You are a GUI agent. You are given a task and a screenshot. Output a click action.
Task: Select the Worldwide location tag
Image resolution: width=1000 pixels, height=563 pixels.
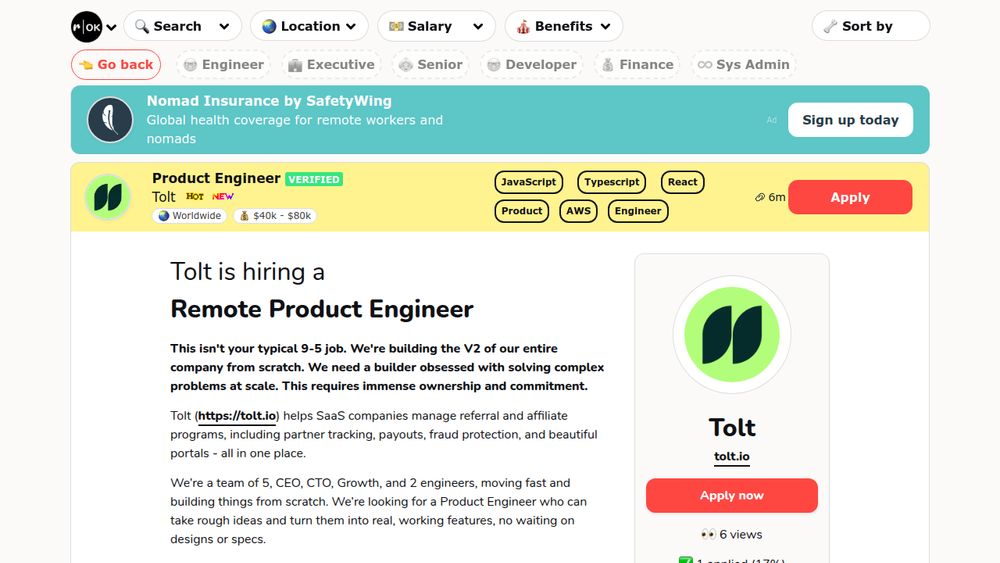(x=189, y=216)
